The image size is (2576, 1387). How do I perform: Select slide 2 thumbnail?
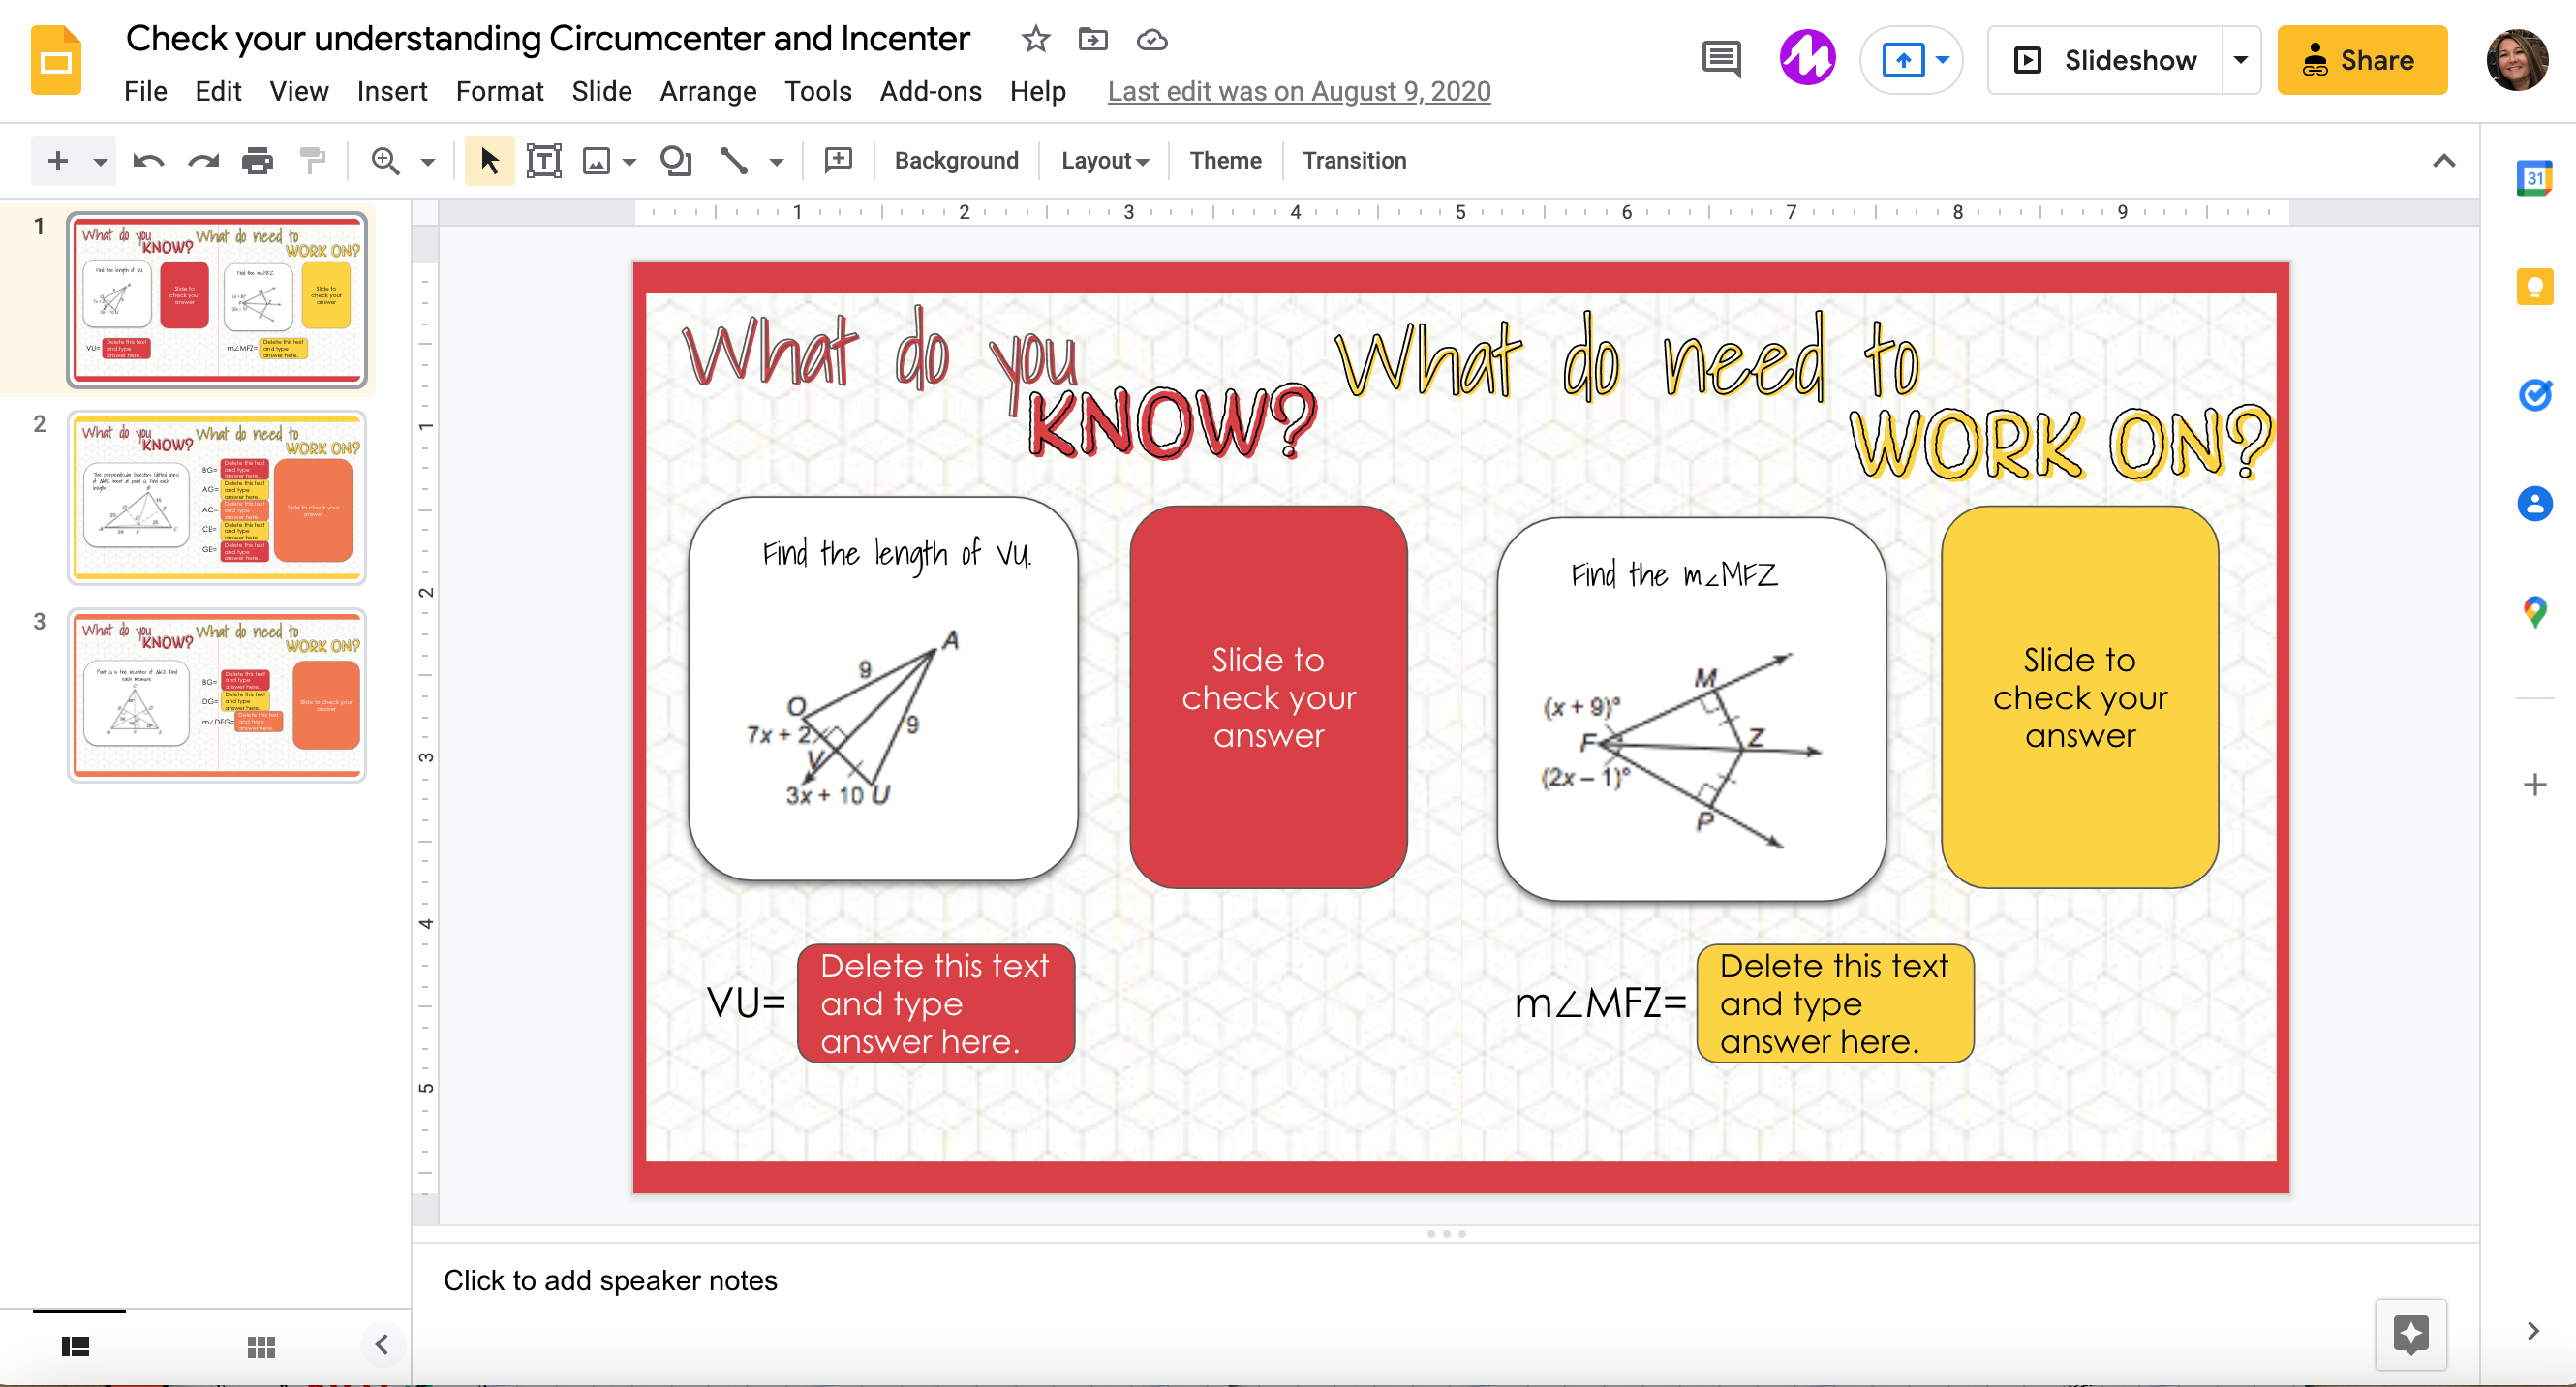click(217, 497)
